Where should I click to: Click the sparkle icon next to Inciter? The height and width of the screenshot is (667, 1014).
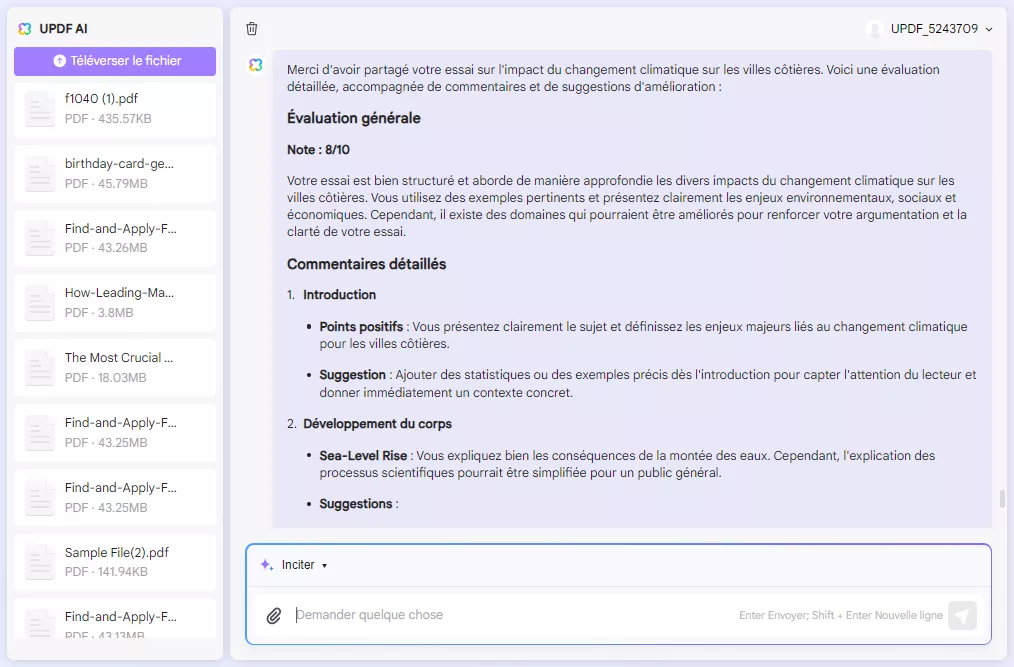265,564
